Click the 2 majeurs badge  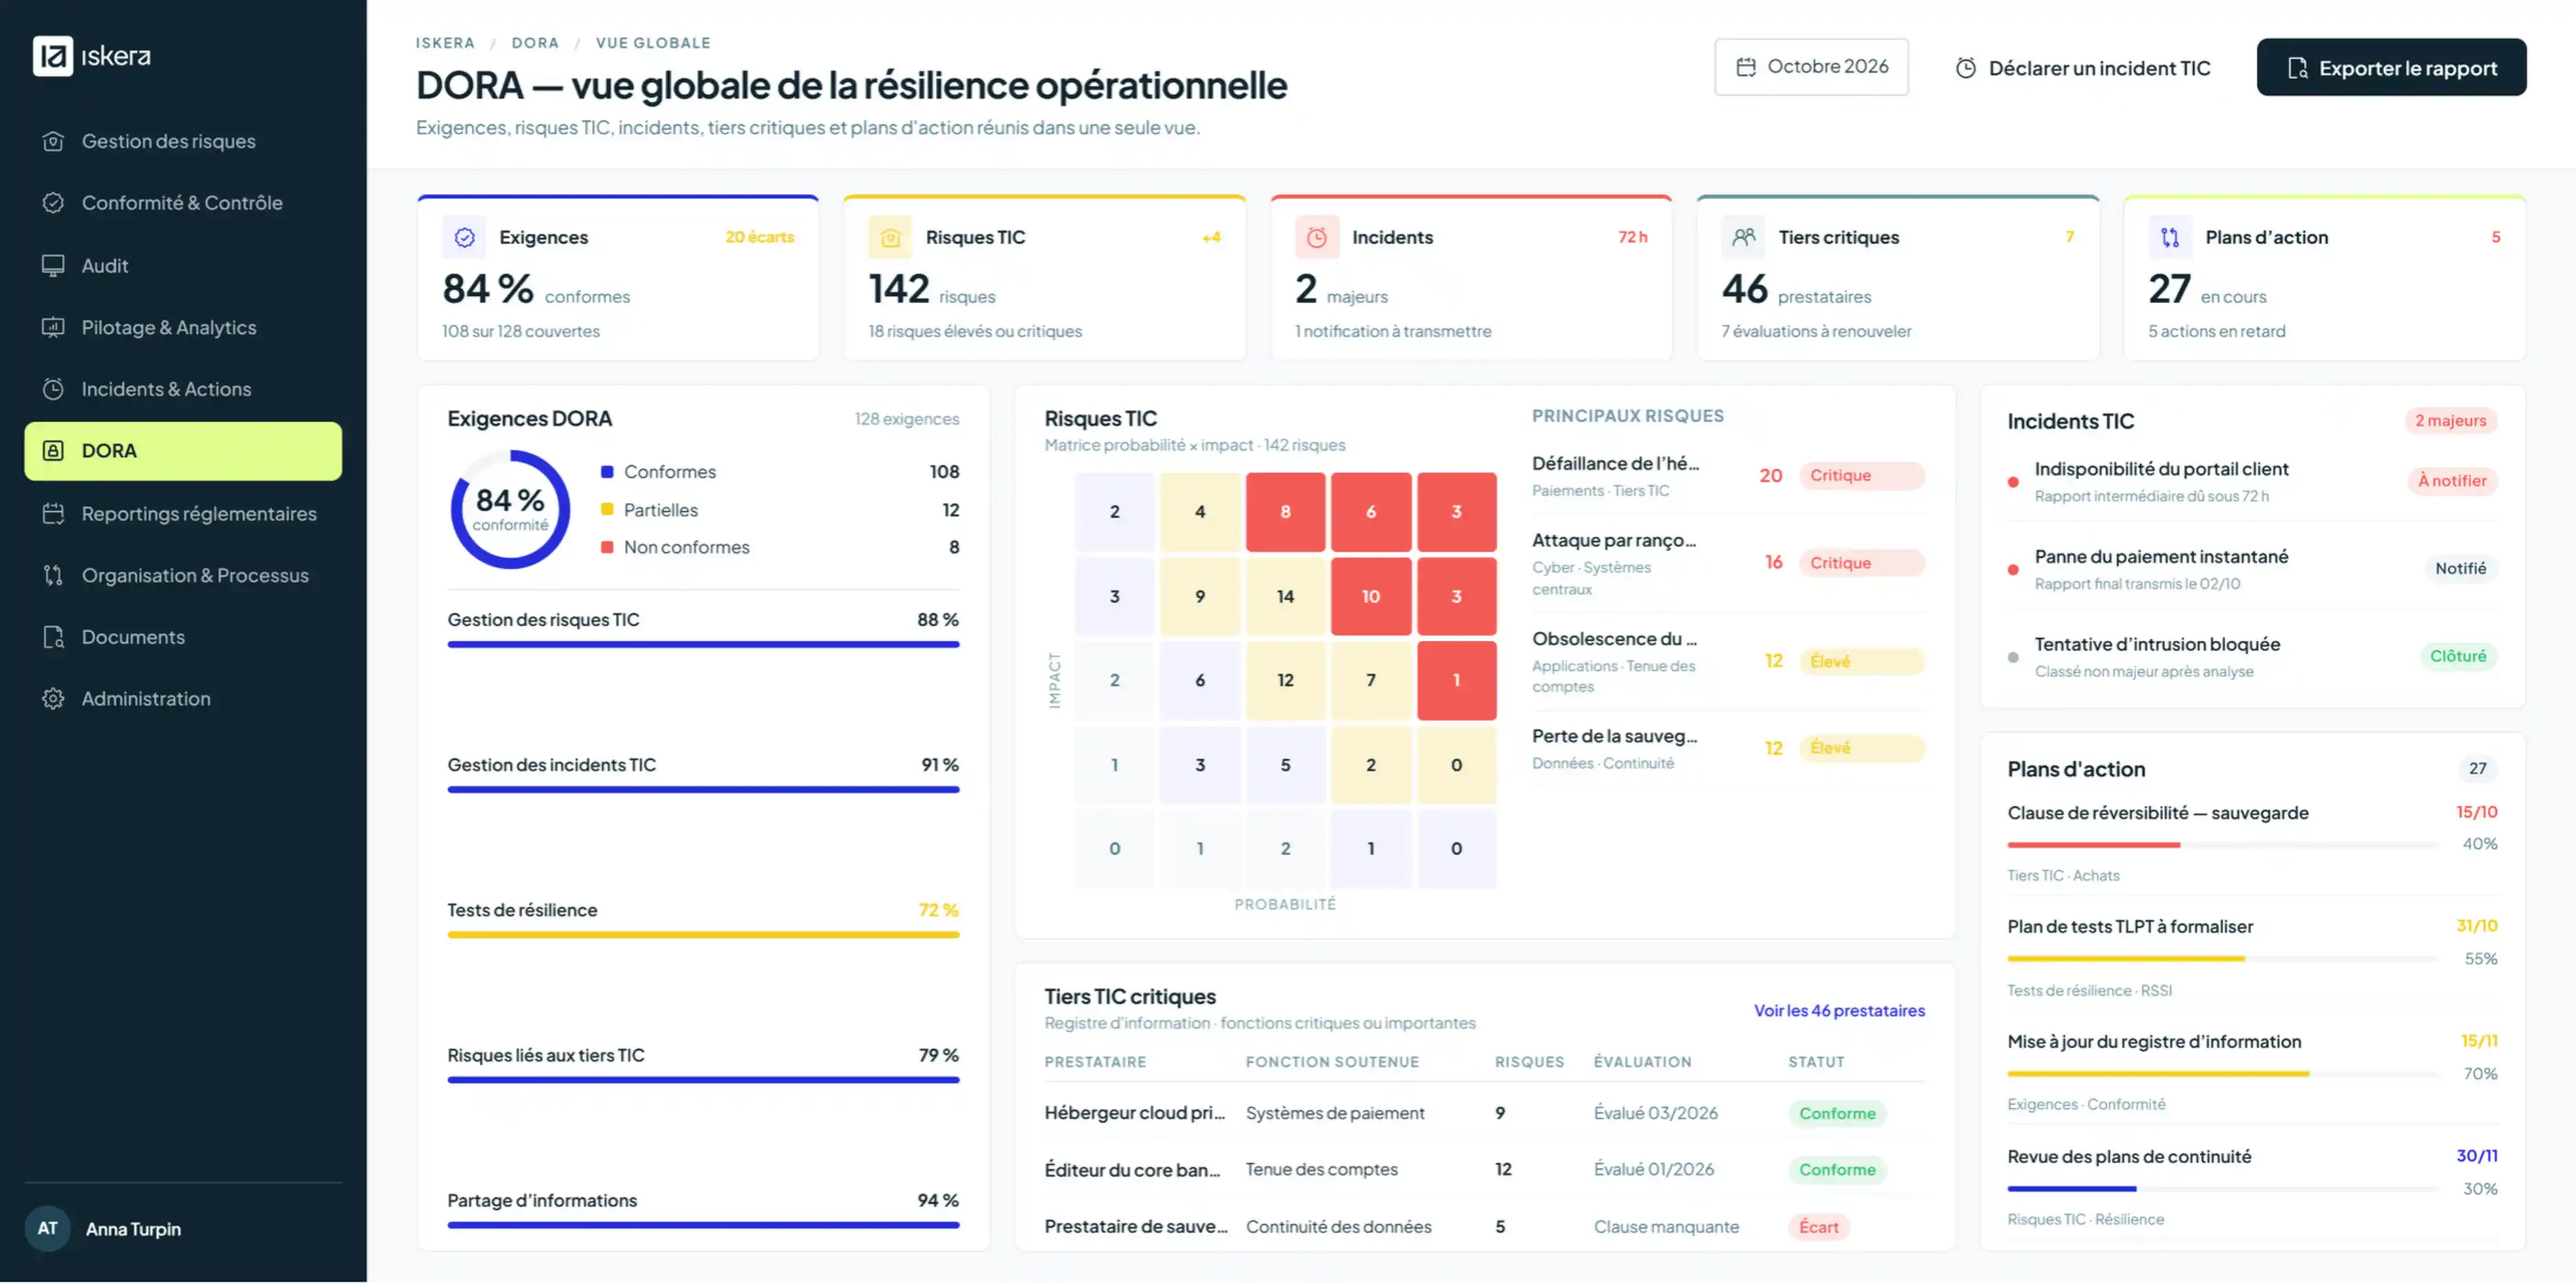tap(2450, 421)
